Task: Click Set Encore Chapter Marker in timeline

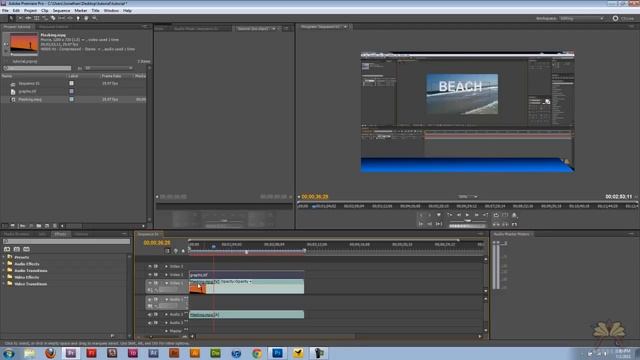Action: (x=176, y=251)
